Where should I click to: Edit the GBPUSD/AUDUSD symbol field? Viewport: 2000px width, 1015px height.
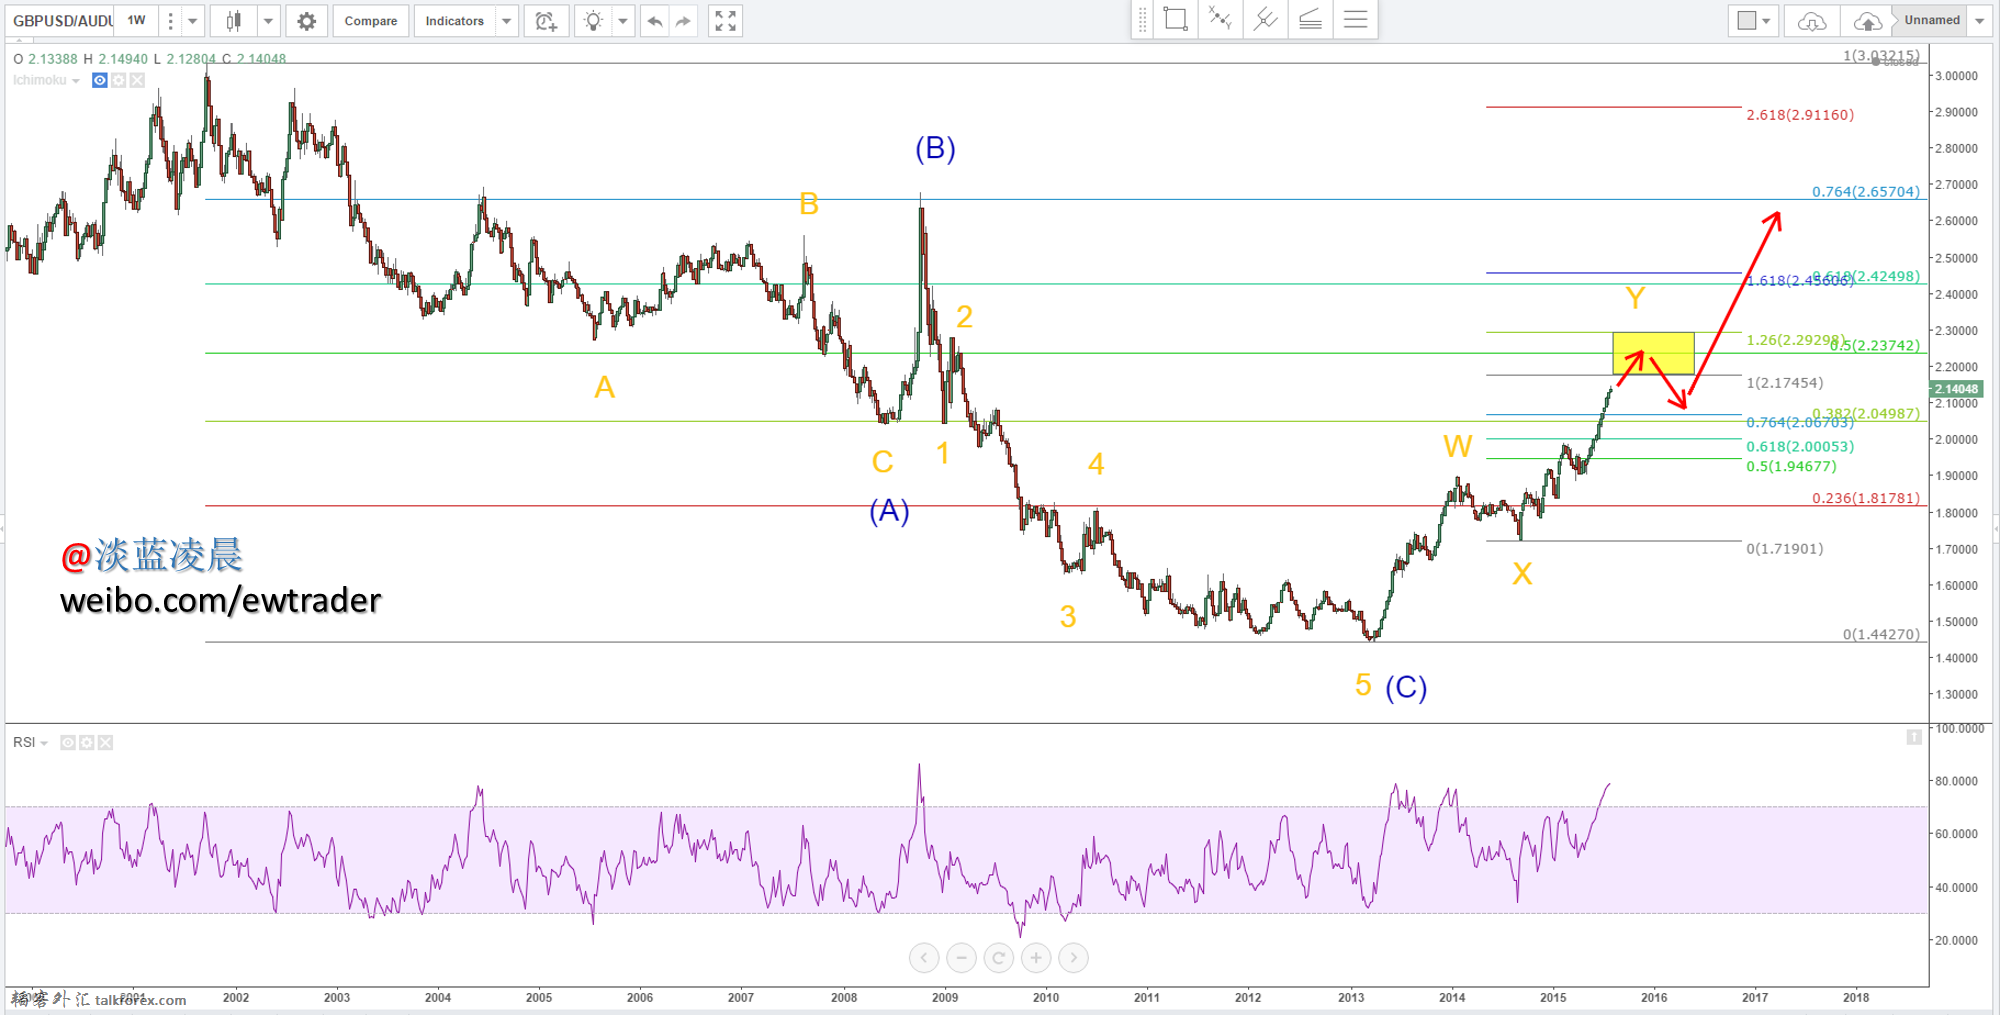(62, 21)
